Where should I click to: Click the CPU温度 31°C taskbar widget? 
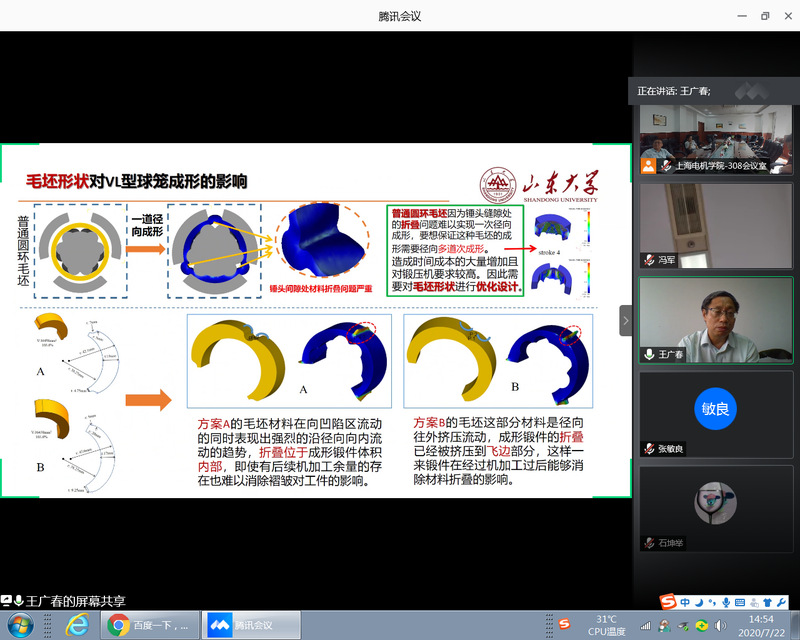pos(607,625)
